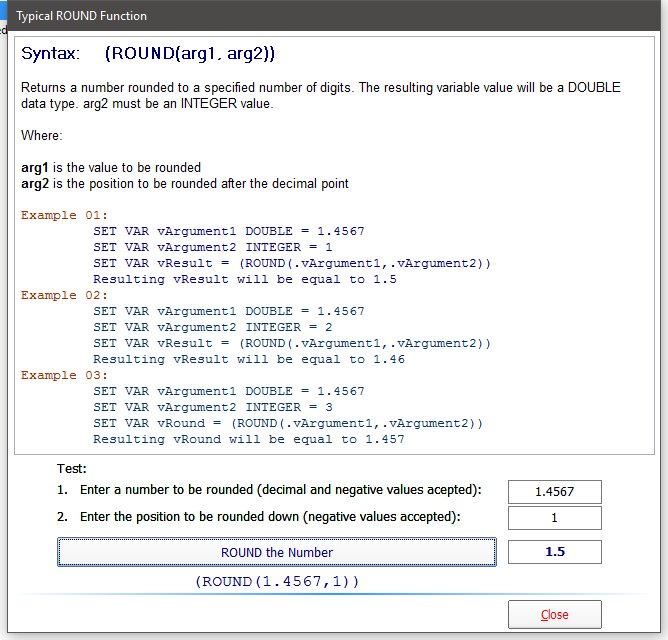Click the 'Resulting vResult will be equal to 1.46' line
The image size is (668, 640).
point(249,359)
